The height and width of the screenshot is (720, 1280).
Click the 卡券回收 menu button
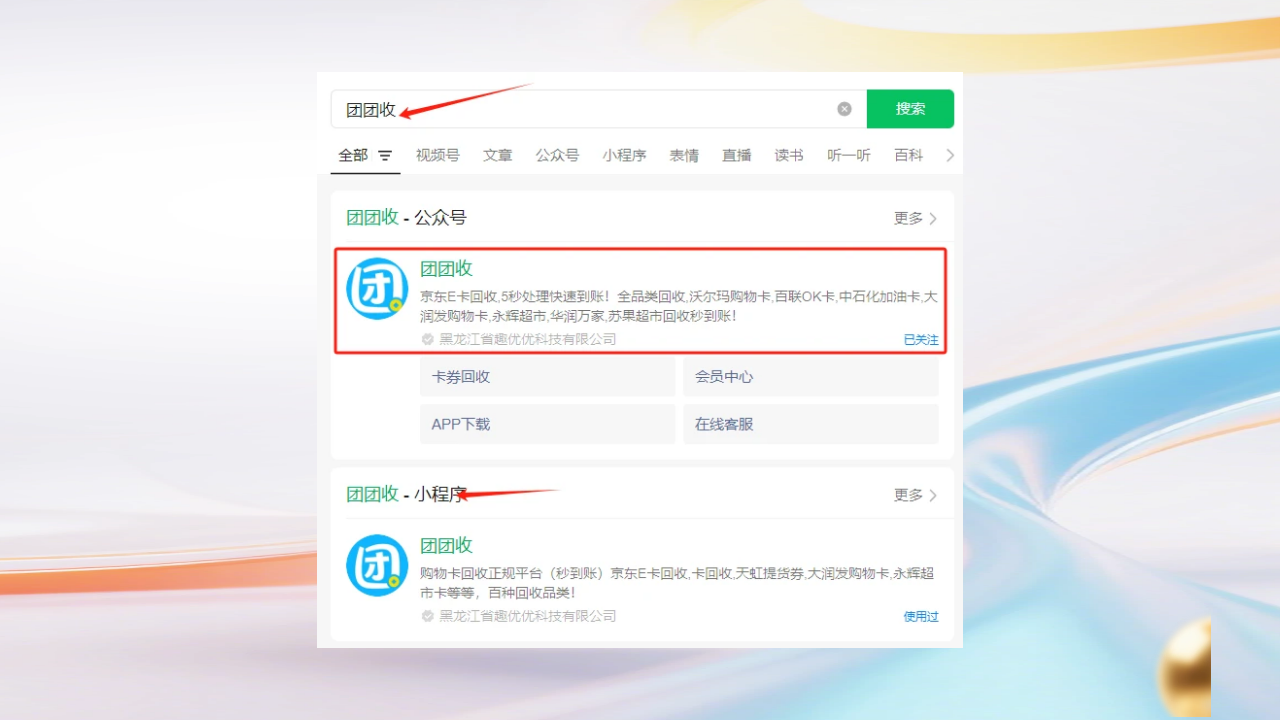548,377
